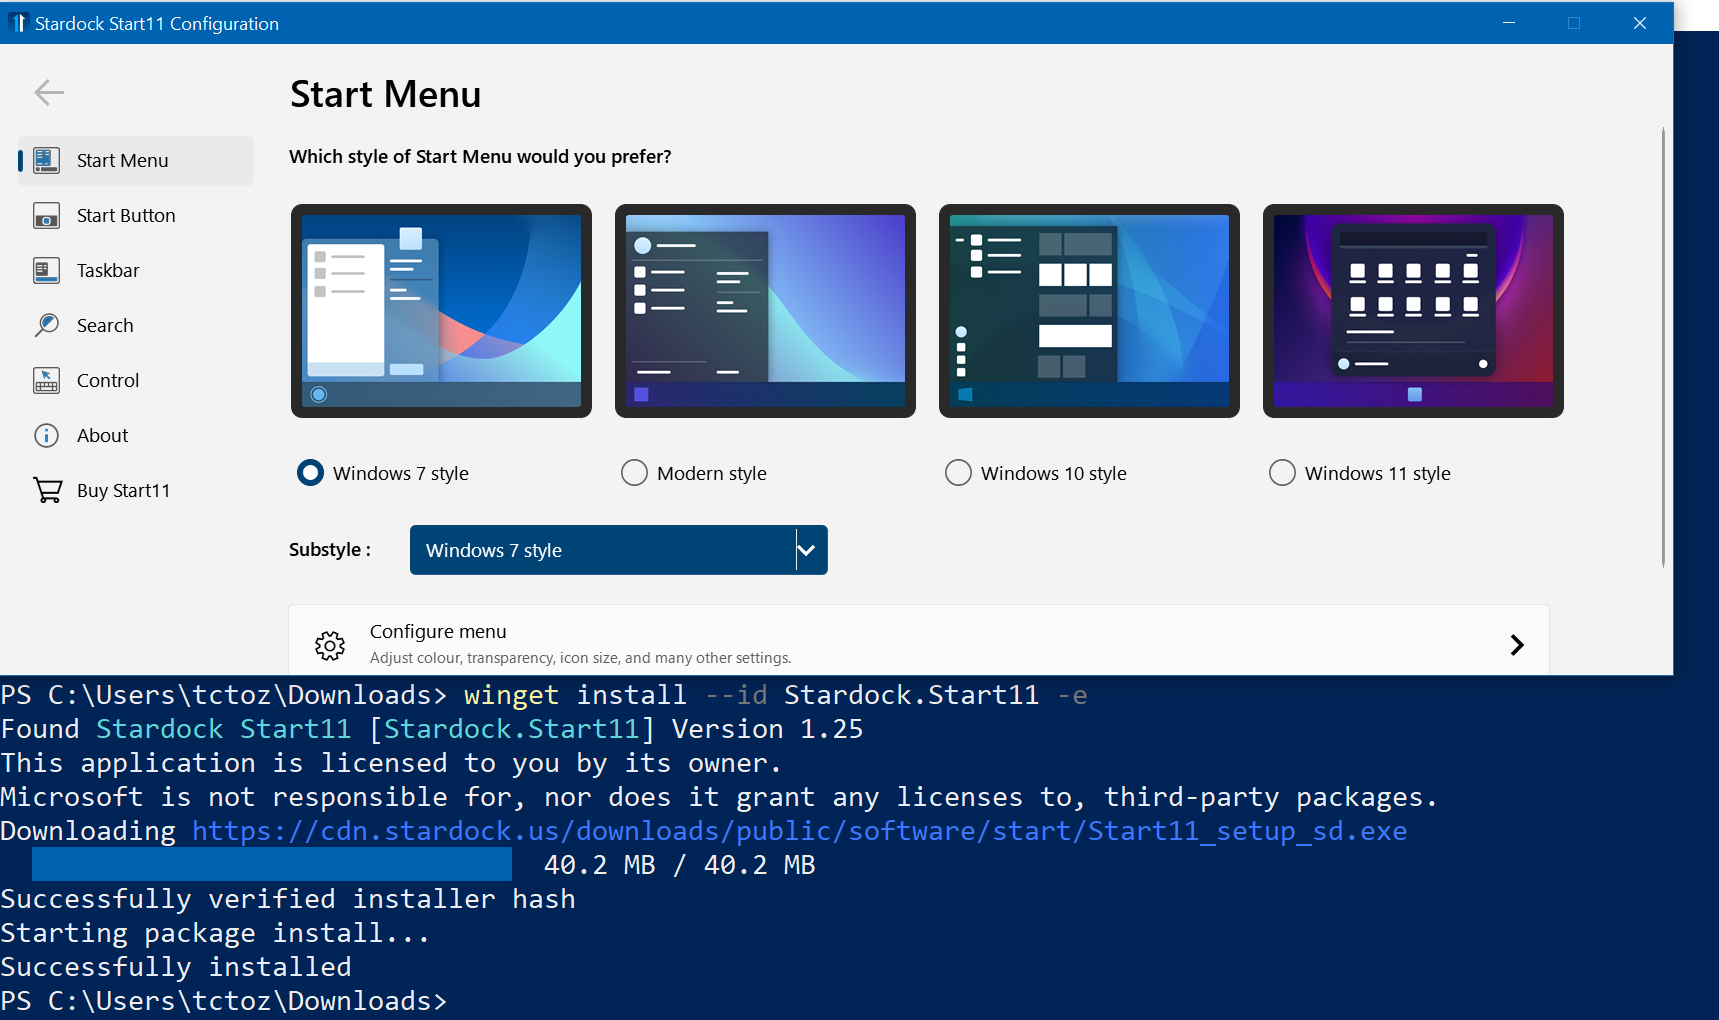The image size is (1719, 1020).
Task: Click the Stardock title bar app icon
Action: [18, 23]
